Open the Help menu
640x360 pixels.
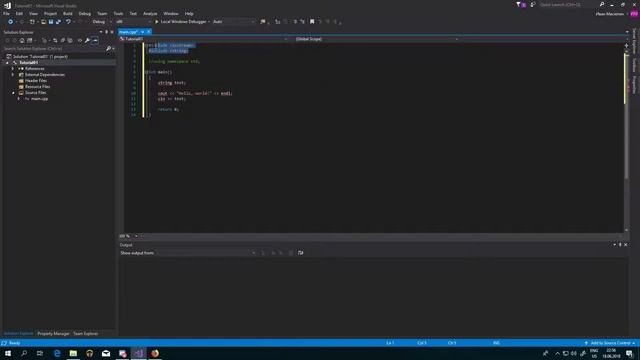point(189,13)
